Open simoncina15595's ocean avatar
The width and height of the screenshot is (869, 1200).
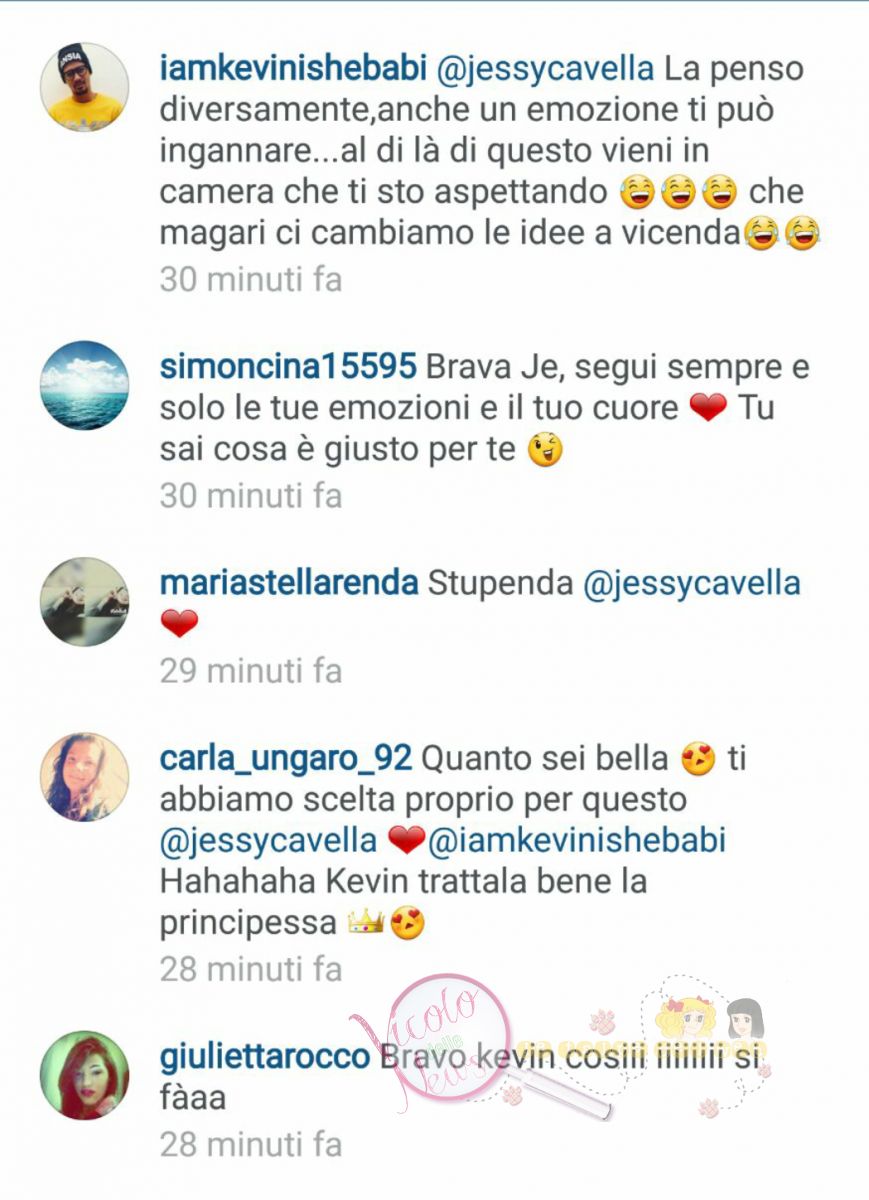[84, 385]
